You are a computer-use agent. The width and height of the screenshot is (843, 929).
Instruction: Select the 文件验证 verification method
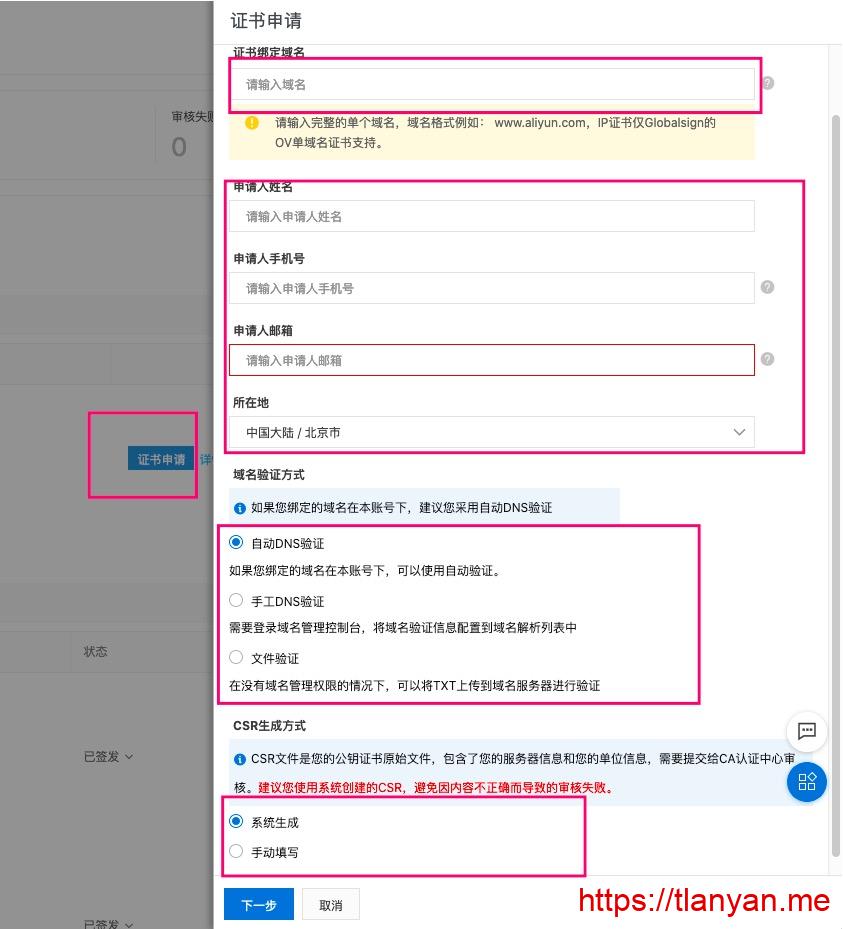235,658
